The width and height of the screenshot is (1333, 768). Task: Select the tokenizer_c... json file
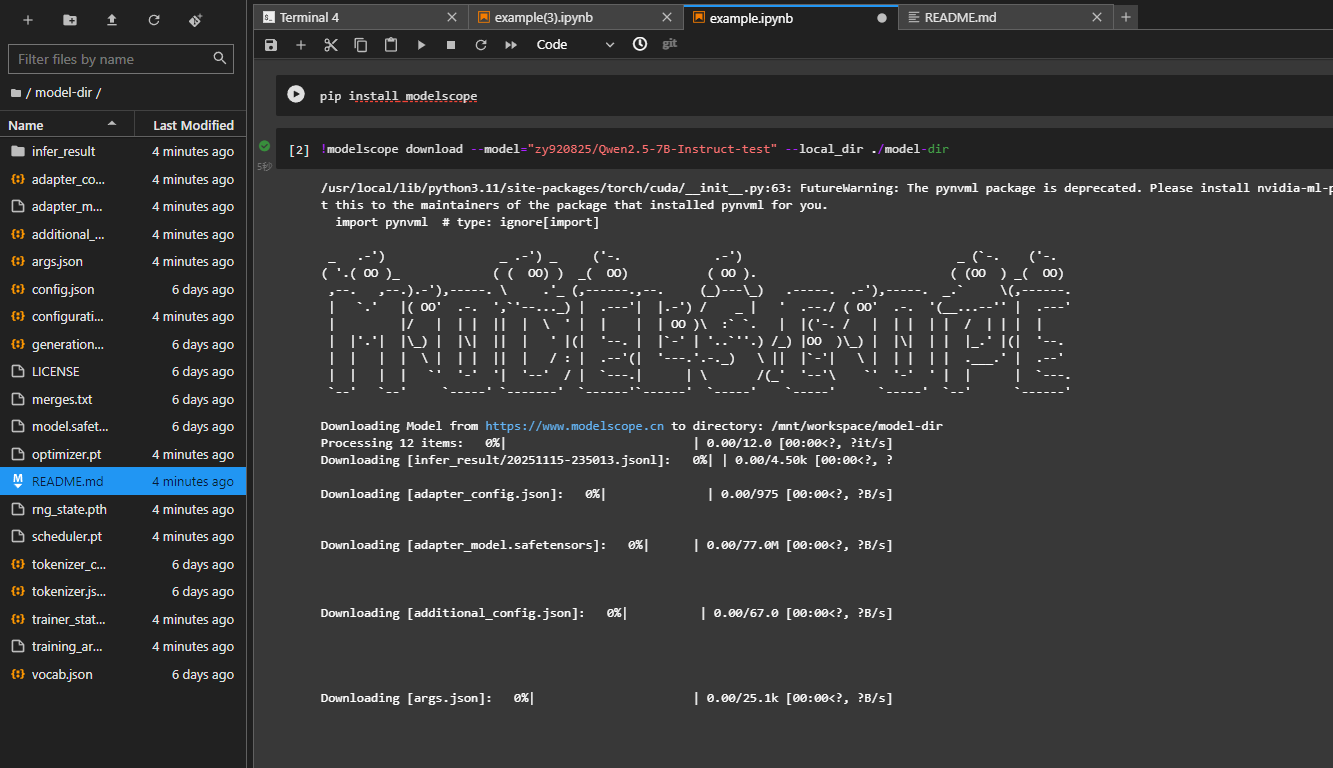(x=123, y=564)
